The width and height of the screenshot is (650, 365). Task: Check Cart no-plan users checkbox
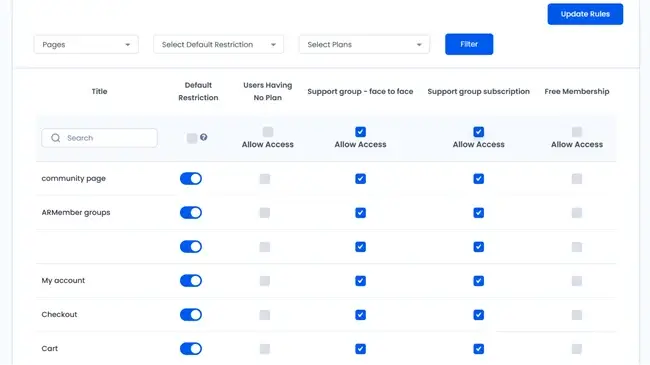click(265, 349)
